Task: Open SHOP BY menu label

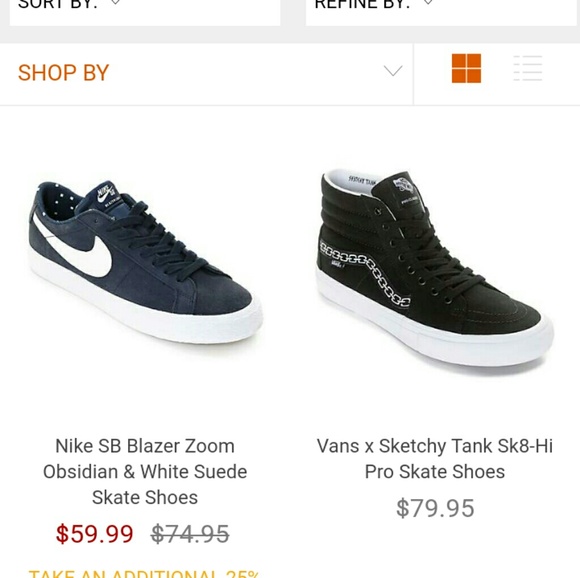Action: [63, 72]
